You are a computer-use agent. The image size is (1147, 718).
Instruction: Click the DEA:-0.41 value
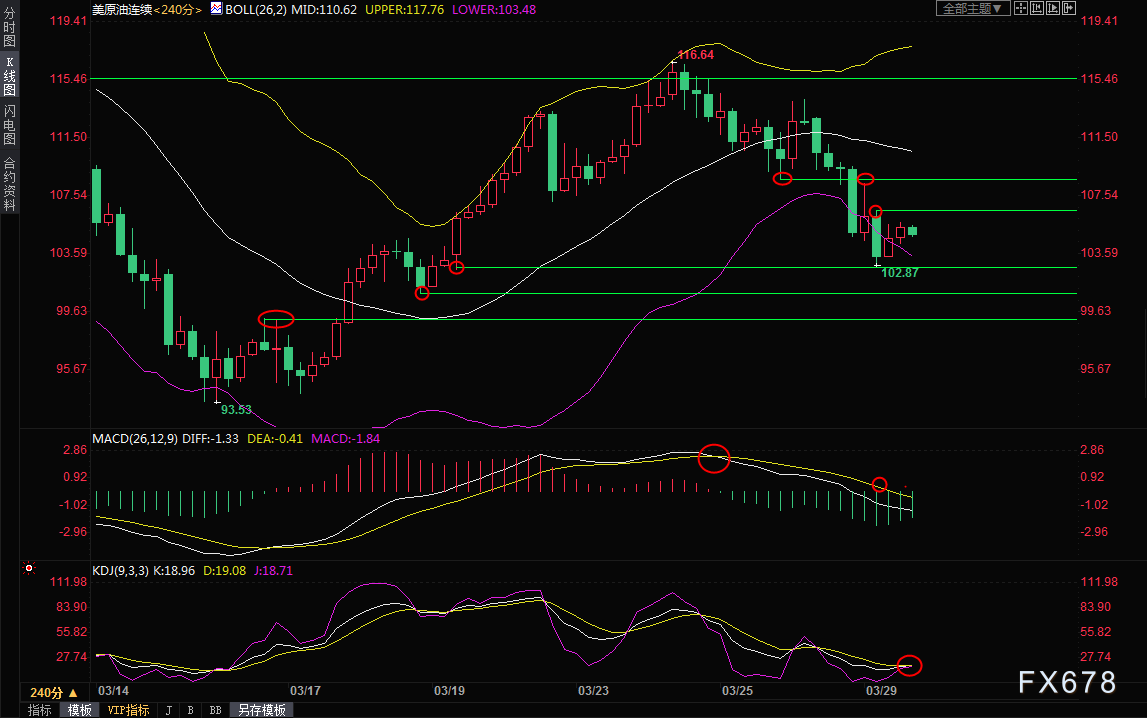pyautogui.click(x=275, y=439)
